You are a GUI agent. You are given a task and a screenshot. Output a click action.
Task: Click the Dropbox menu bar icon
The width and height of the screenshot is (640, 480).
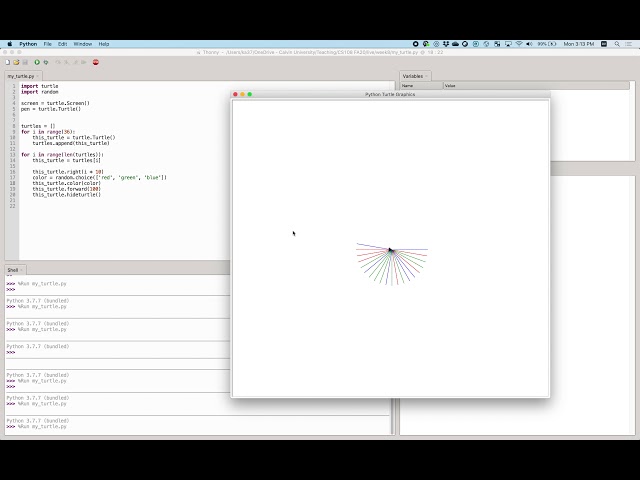point(446,44)
